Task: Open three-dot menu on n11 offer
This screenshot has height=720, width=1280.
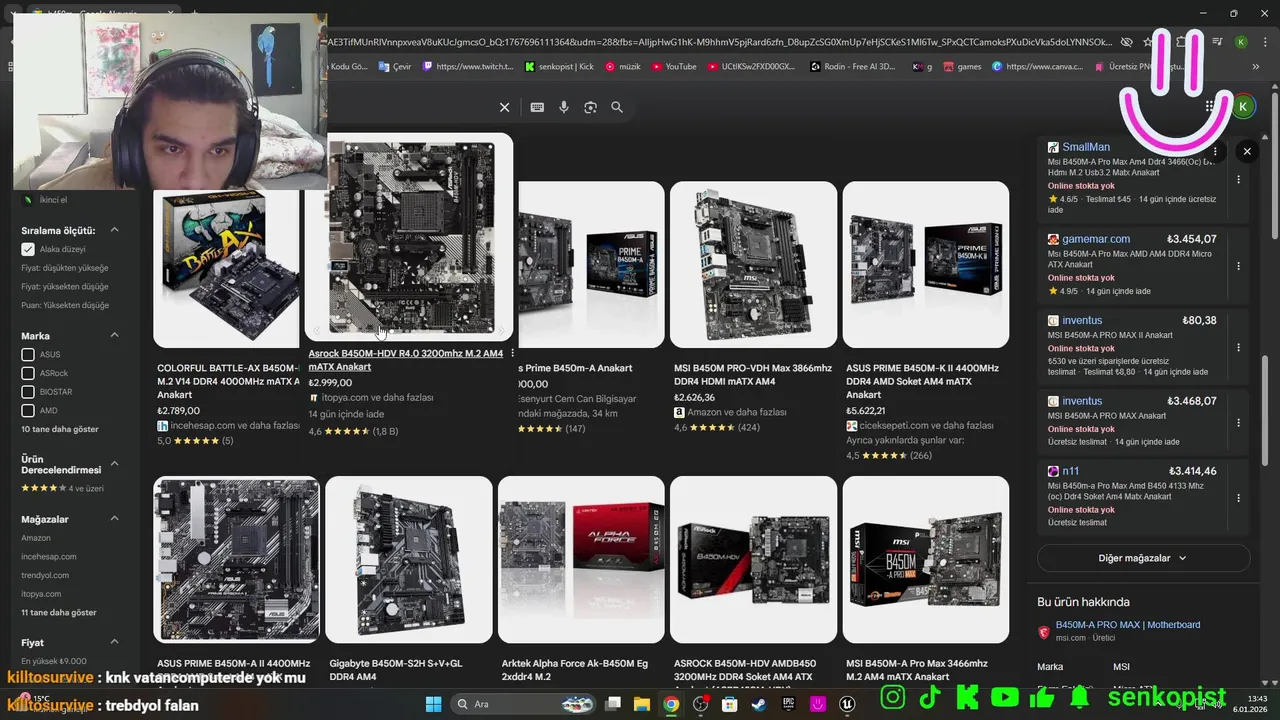Action: (1238, 498)
